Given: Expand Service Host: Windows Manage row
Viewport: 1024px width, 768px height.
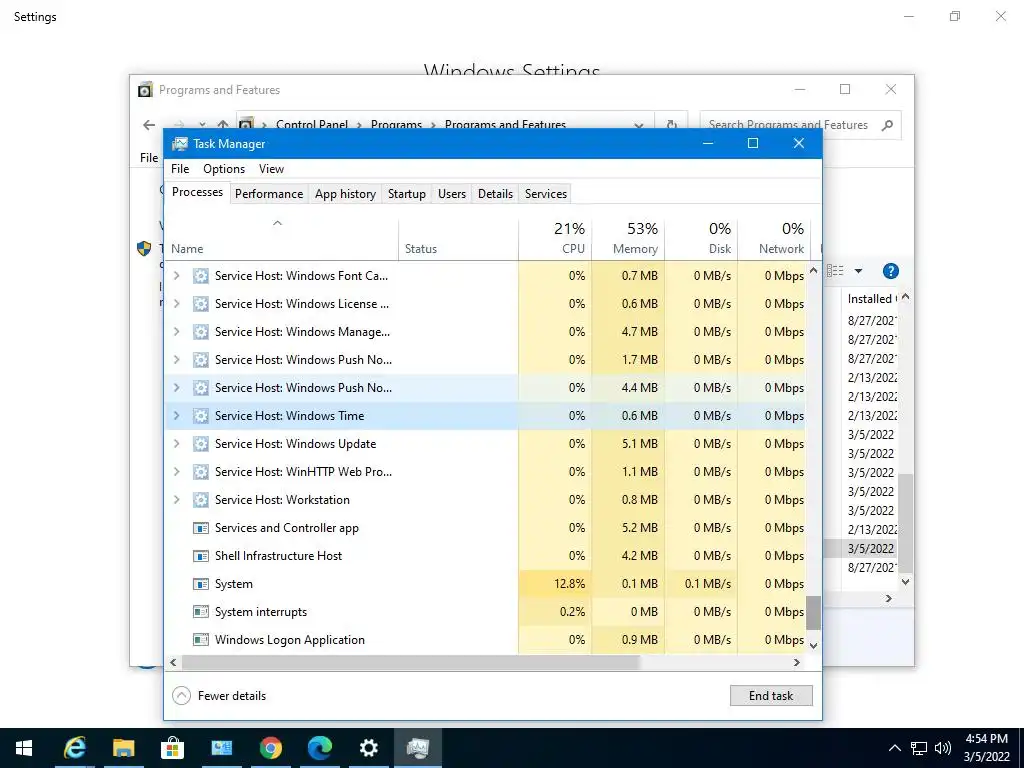Looking at the screenshot, I should point(176,332).
